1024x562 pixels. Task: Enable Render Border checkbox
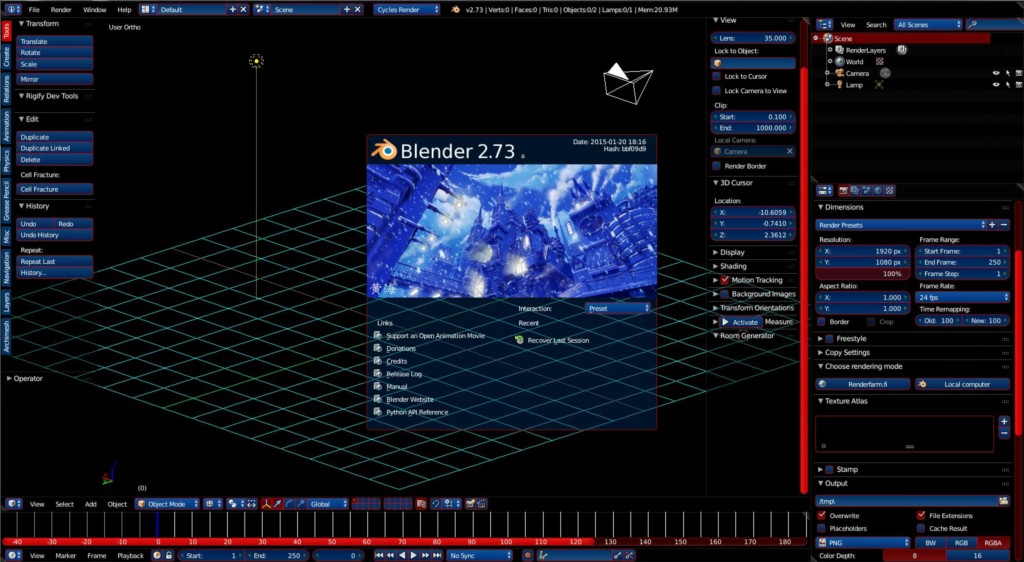(x=717, y=166)
